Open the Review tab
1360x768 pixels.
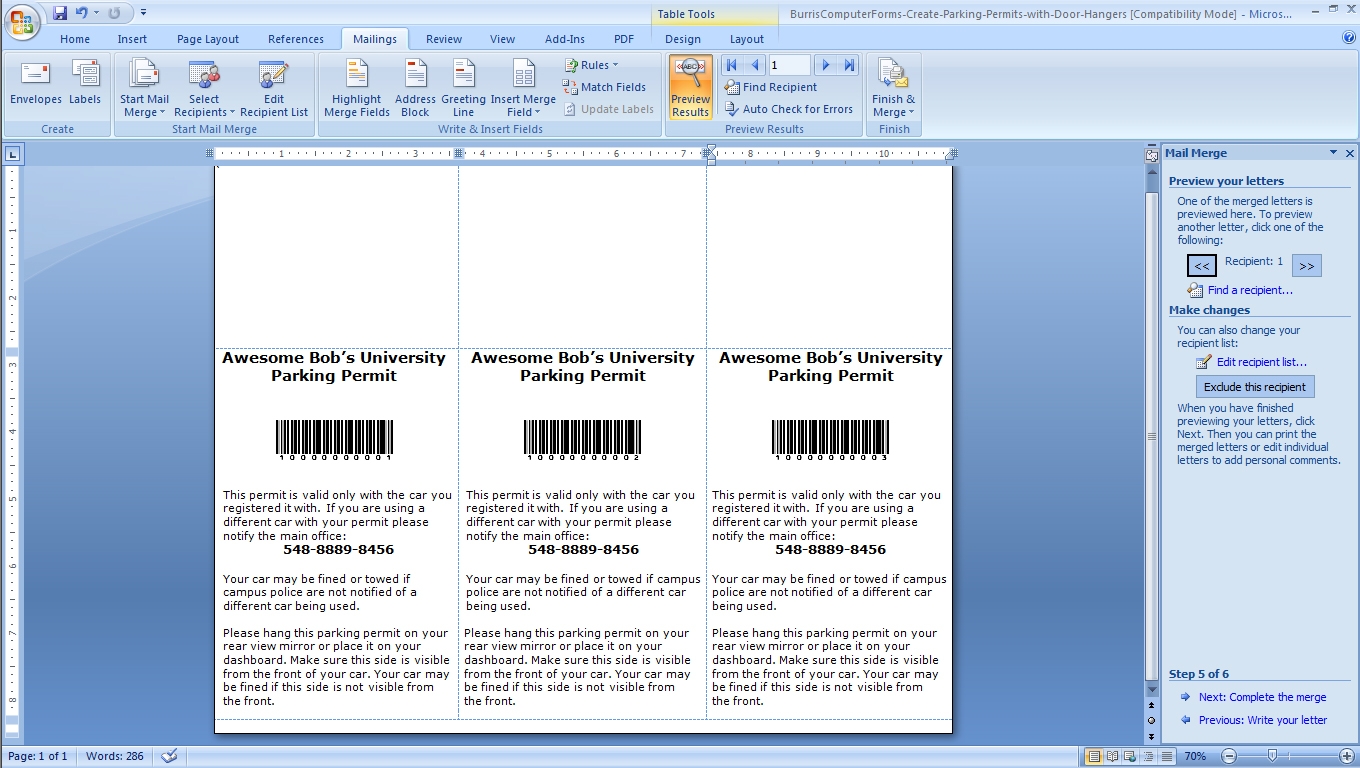443,39
